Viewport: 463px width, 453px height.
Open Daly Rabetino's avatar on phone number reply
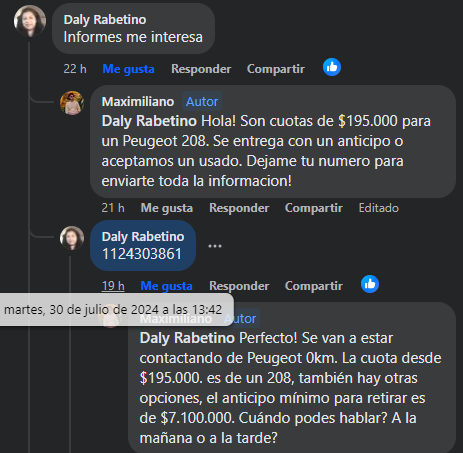[x=72, y=238]
